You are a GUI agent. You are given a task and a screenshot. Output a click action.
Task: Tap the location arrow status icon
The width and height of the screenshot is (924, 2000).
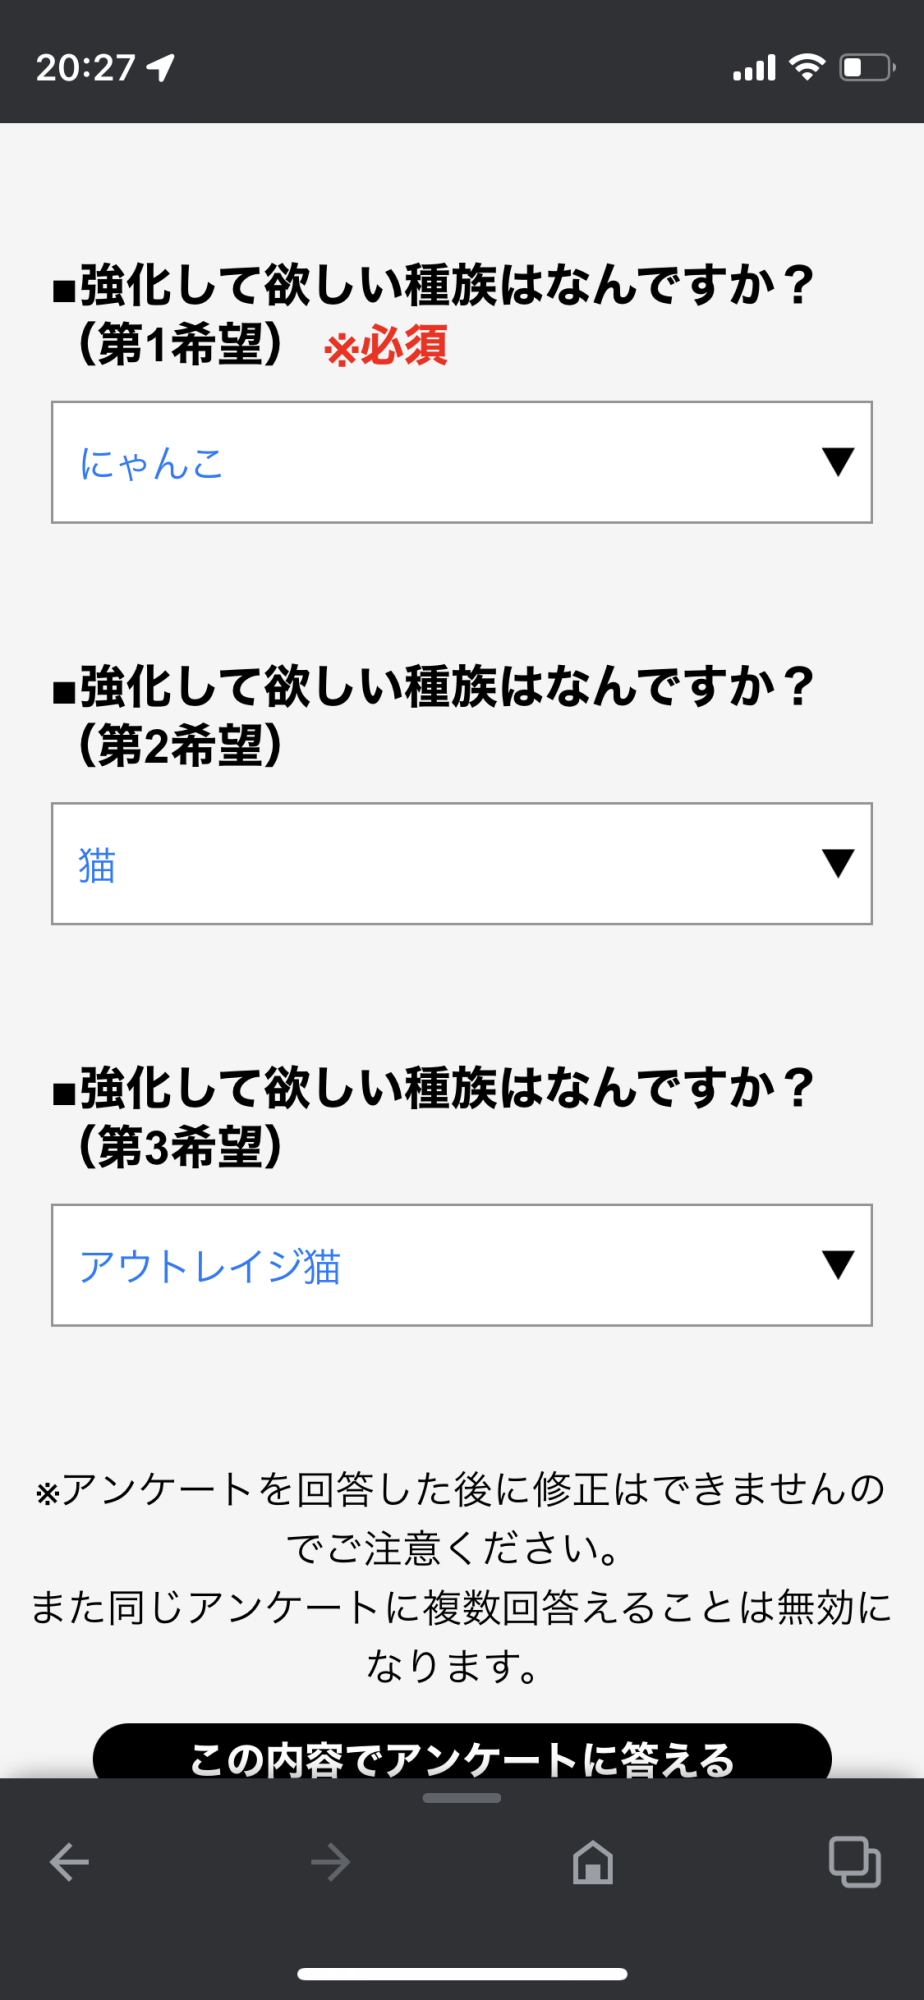coord(161,67)
